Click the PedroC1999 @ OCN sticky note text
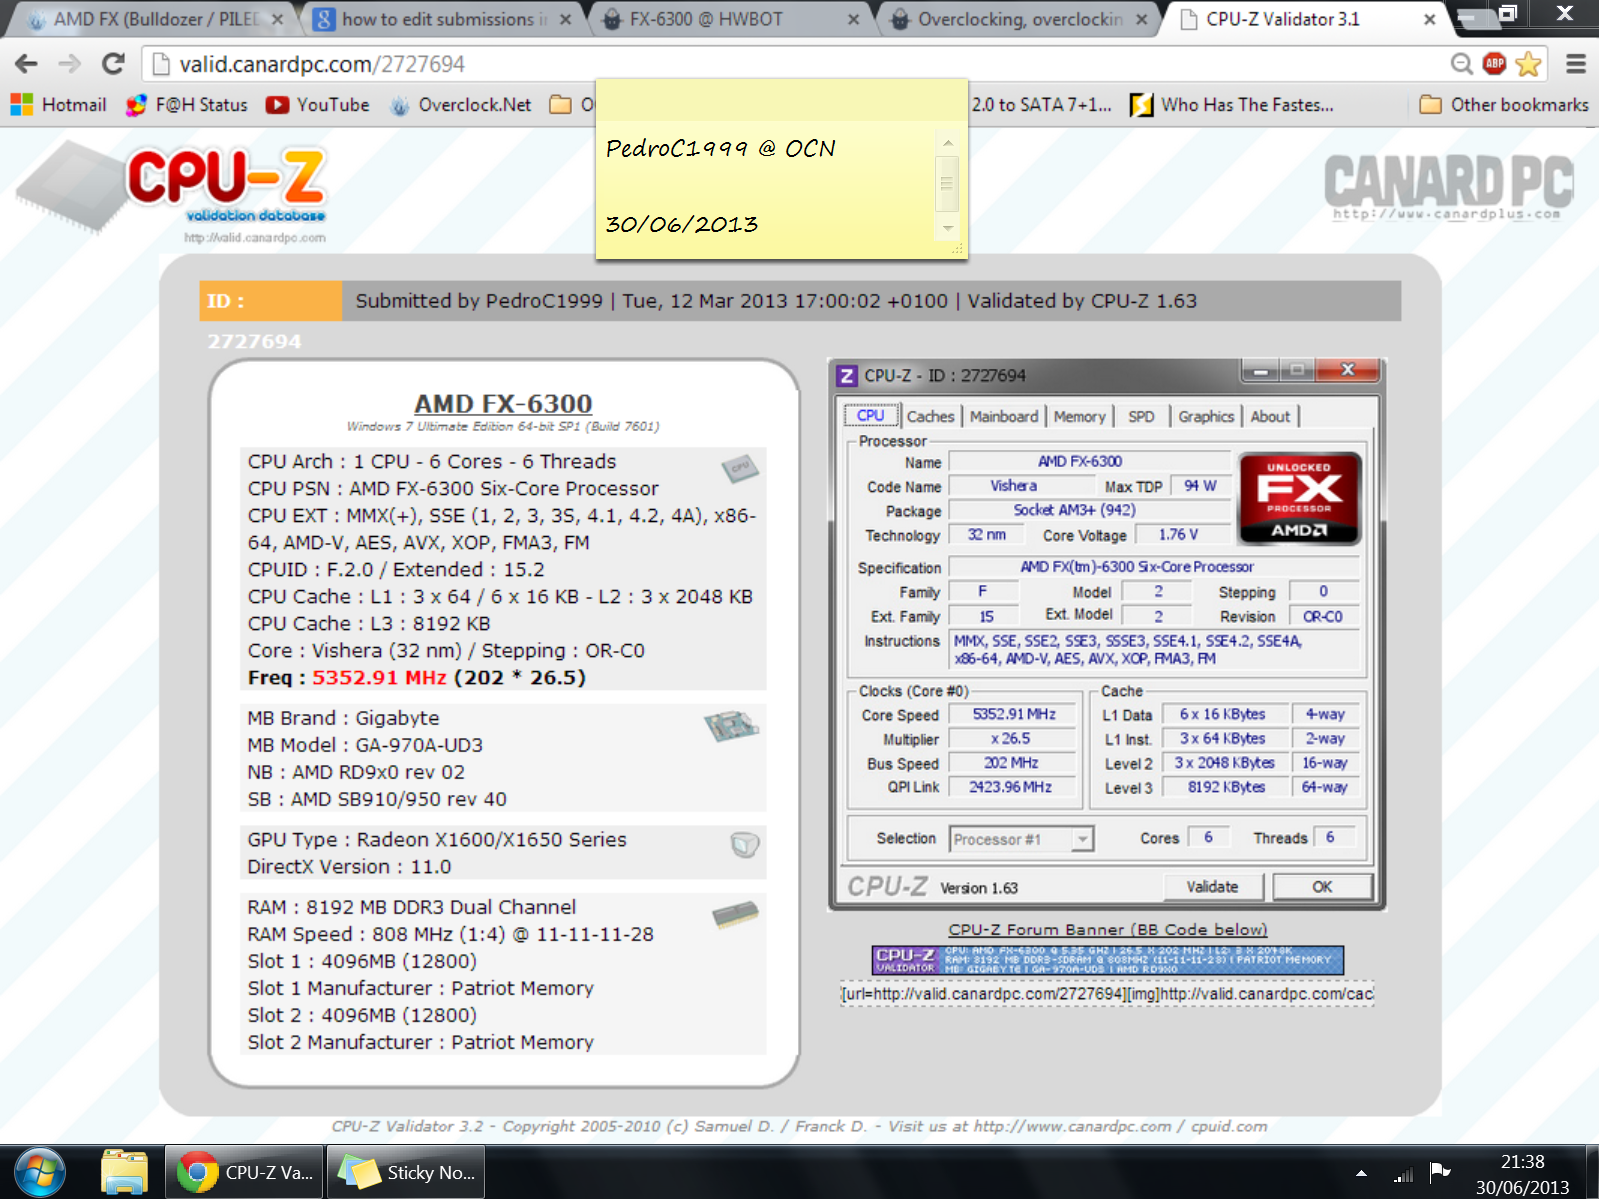1599x1199 pixels. point(721,149)
